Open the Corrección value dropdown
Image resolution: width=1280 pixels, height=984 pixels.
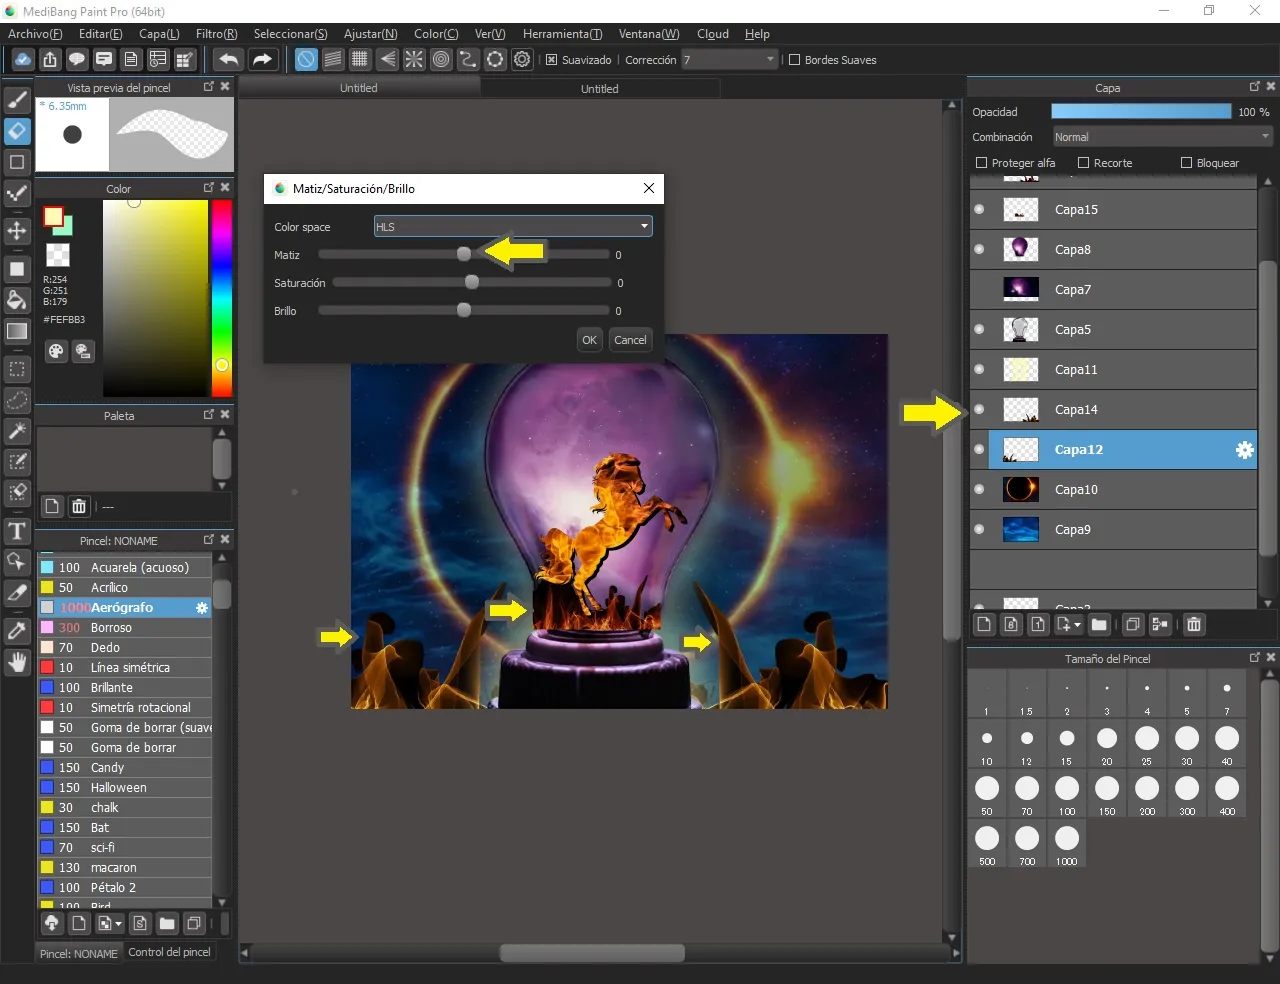(x=730, y=60)
